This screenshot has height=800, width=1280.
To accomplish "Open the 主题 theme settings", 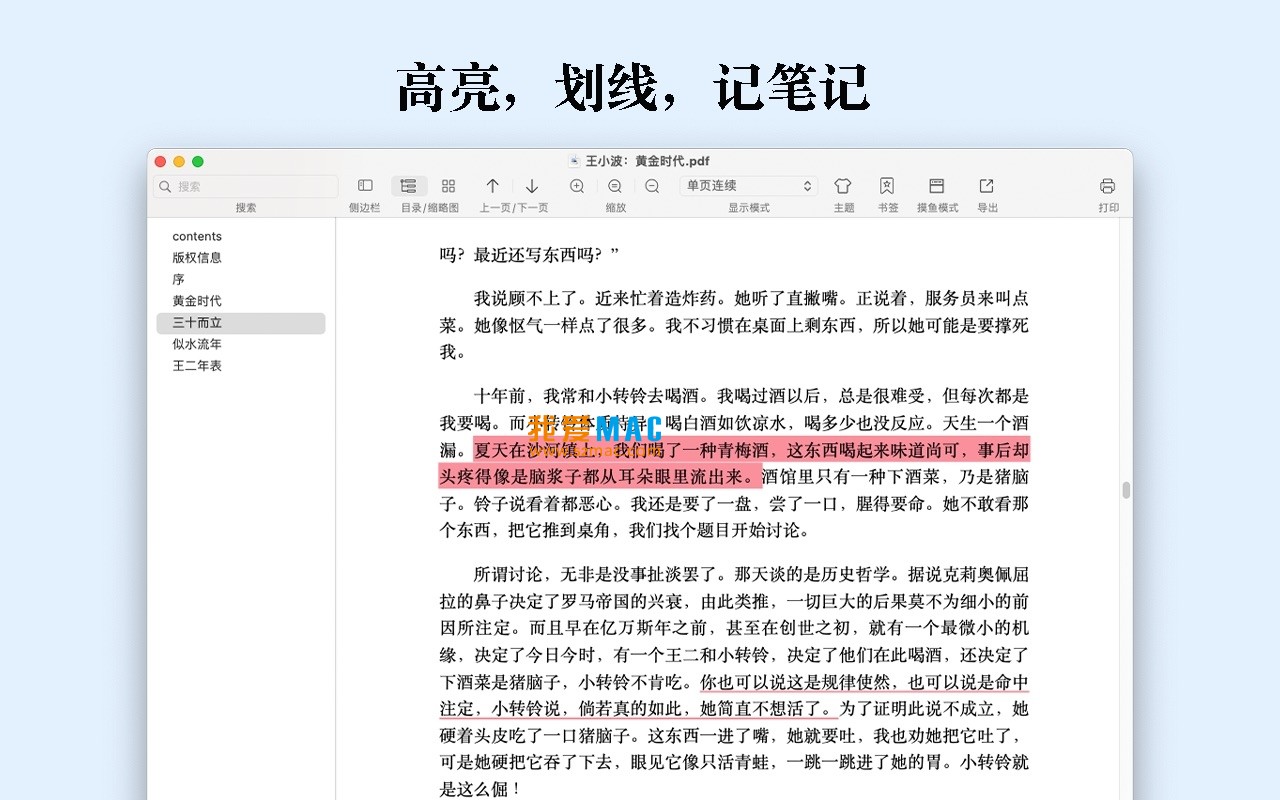I will (x=843, y=185).
